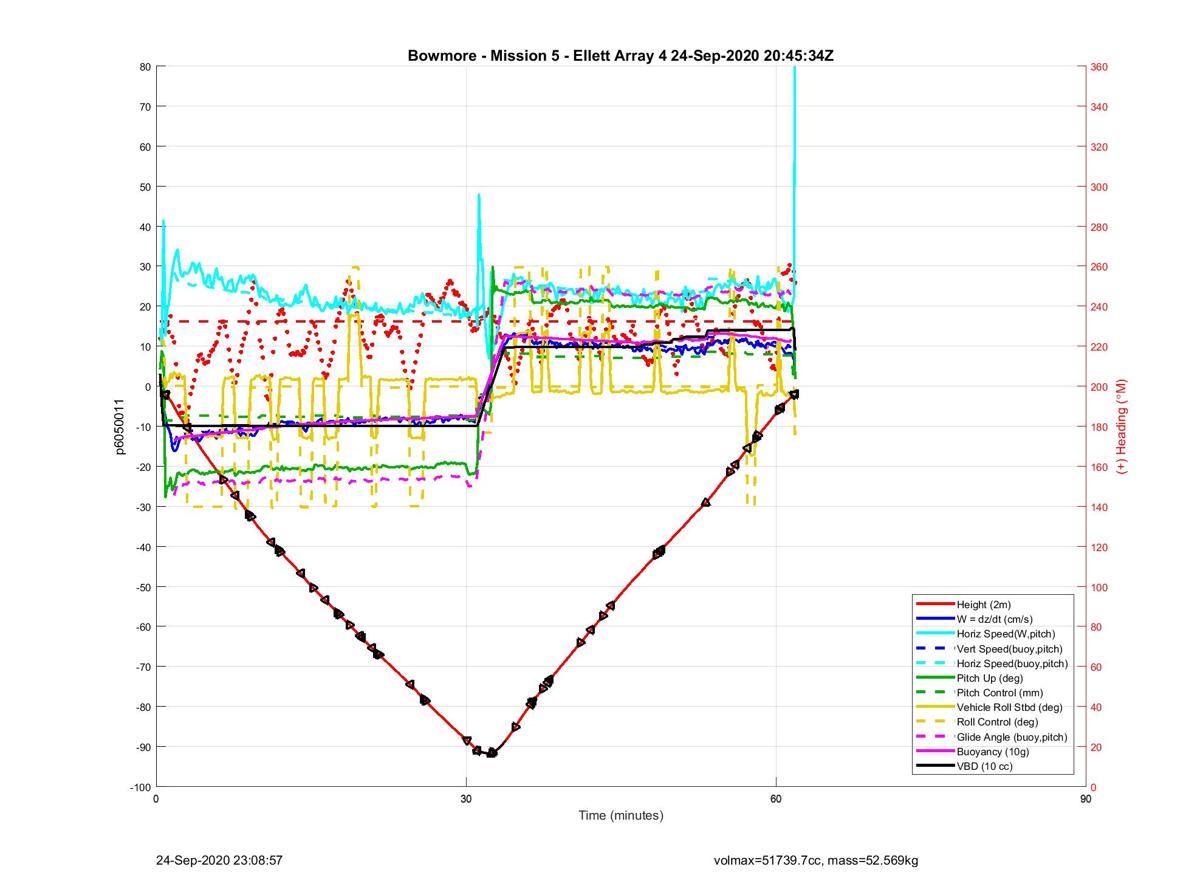The image size is (1200, 885).
Task: Click the right heading axis tick '140'
Action: click(x=1101, y=507)
